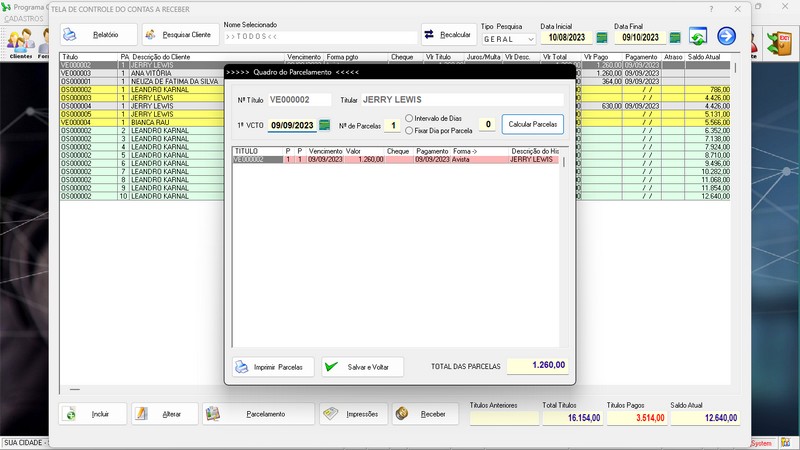Click the Impressões icon
The width and height of the screenshot is (800, 450).
click(x=330, y=414)
